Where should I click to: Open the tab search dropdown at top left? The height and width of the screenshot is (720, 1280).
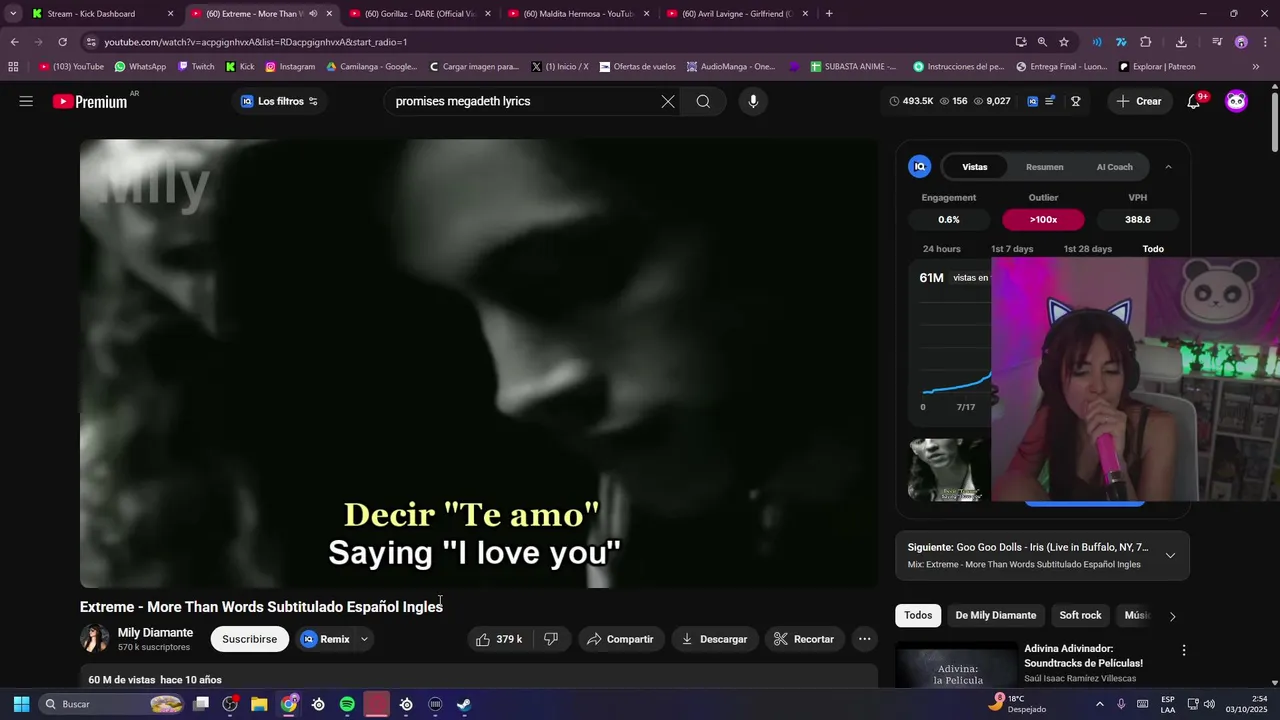[x=13, y=14]
